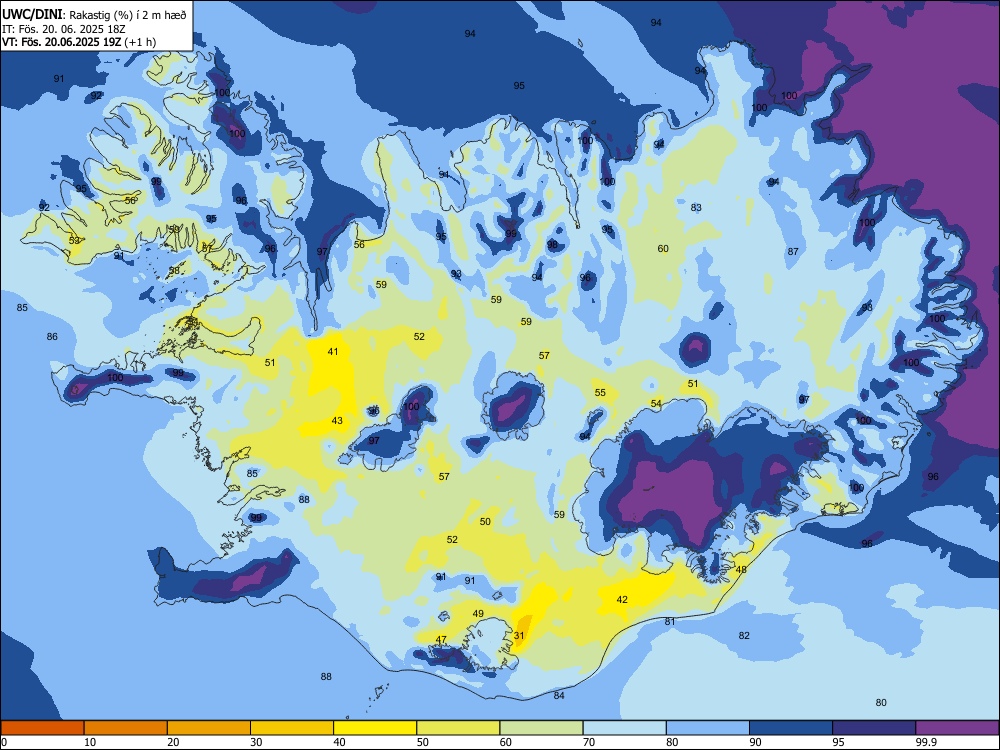This screenshot has width=1000, height=750.
Task: Select the map value 54
Action: [656, 403]
